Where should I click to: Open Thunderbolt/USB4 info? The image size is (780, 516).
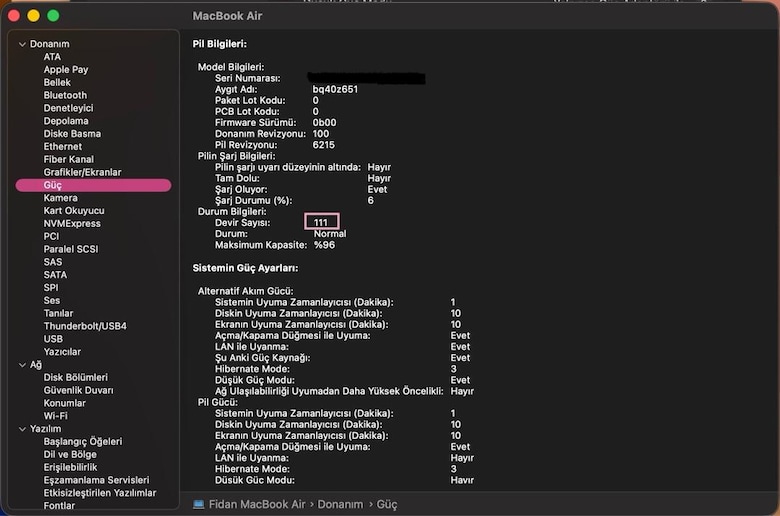(85, 326)
